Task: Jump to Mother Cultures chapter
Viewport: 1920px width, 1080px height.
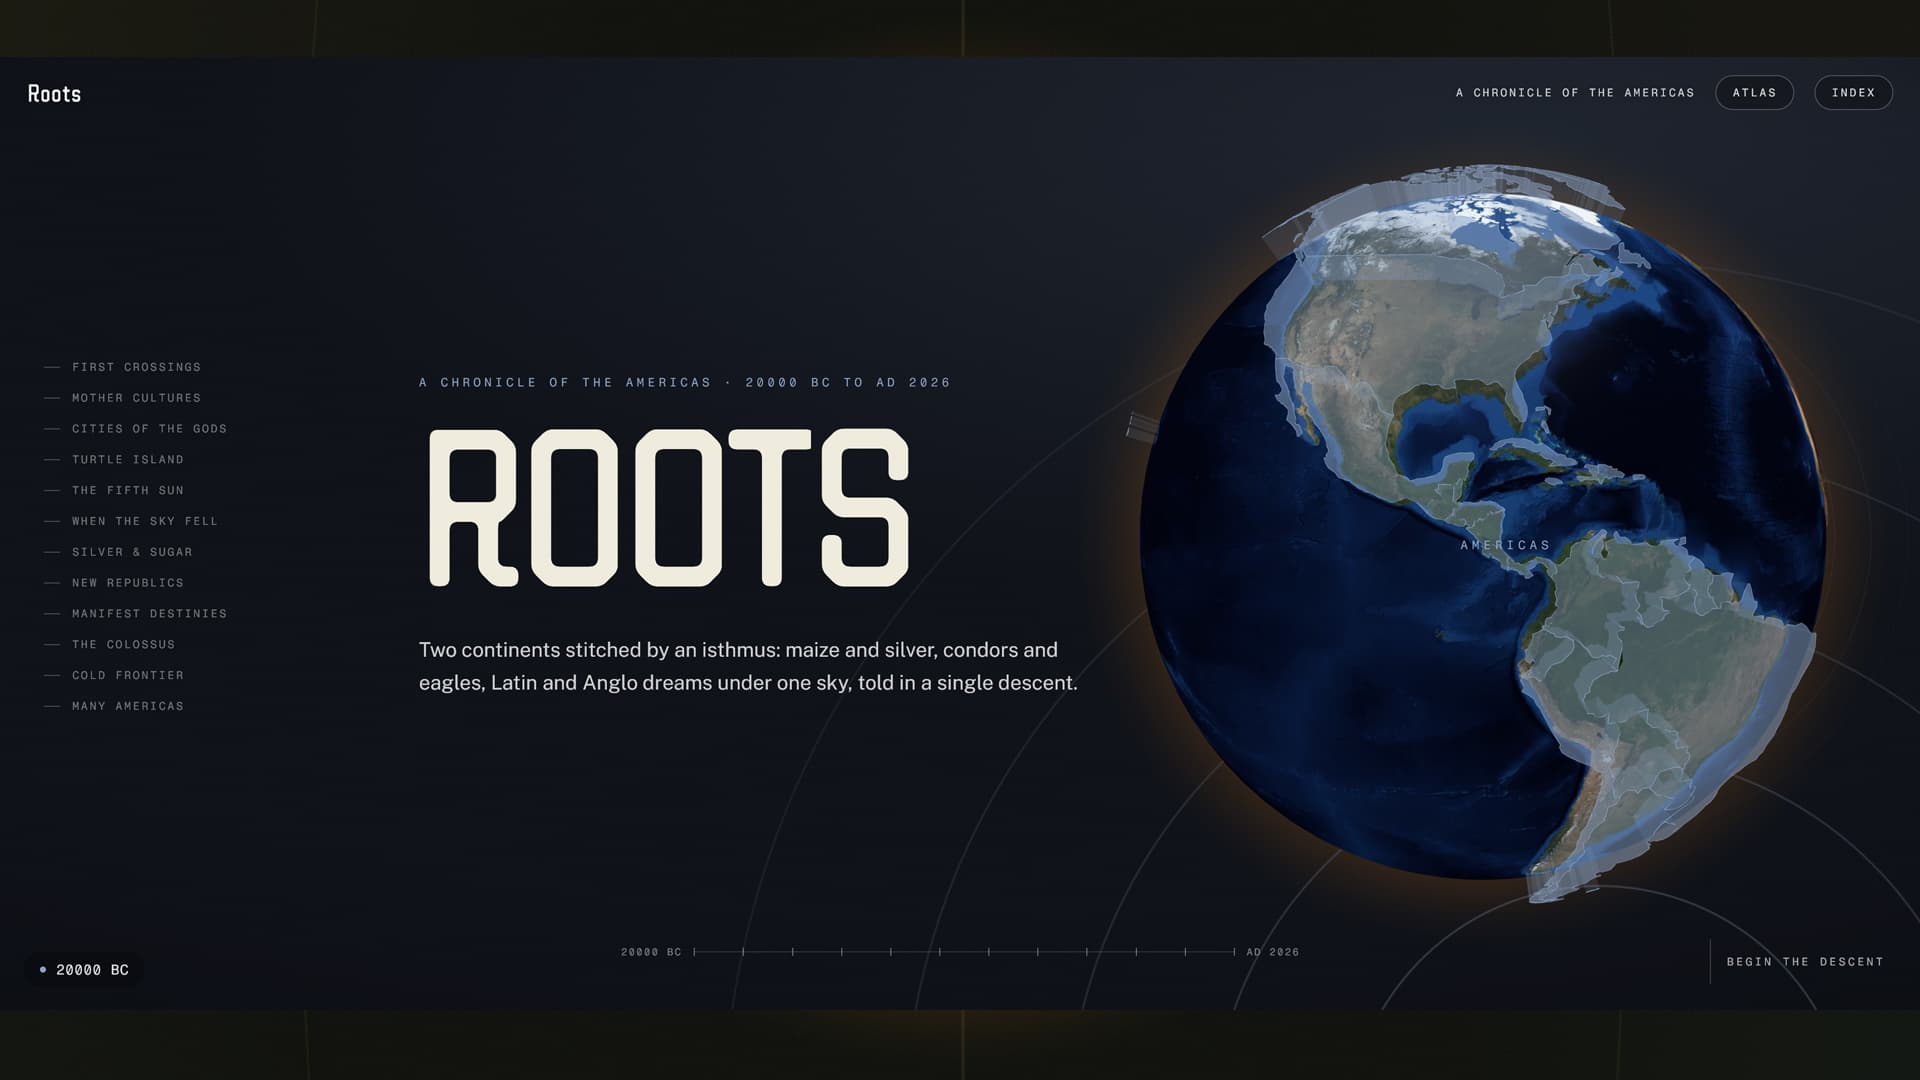Action: pos(123,398)
